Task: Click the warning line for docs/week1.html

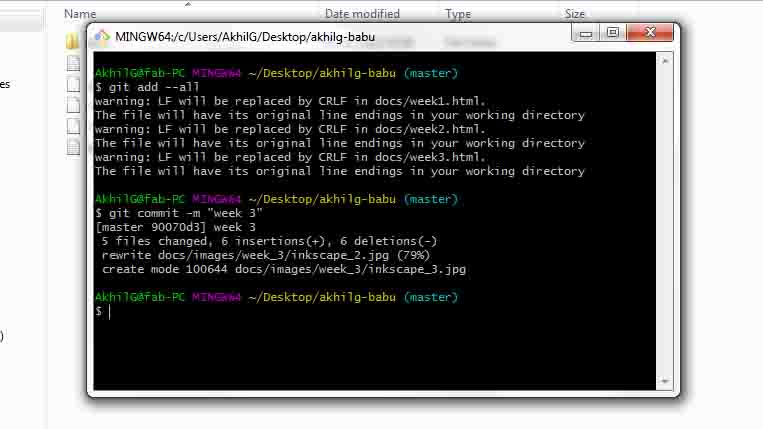Action: pyautogui.click(x=291, y=101)
